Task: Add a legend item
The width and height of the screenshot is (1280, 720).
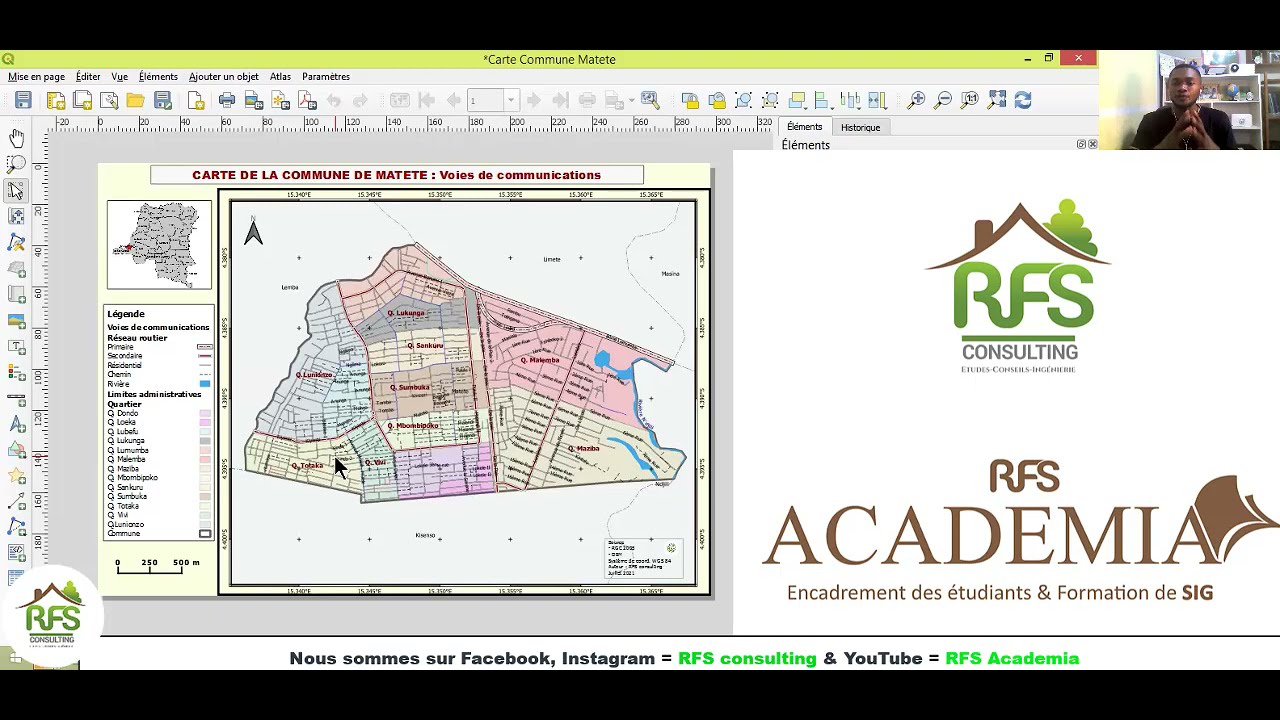Action: tap(16, 373)
